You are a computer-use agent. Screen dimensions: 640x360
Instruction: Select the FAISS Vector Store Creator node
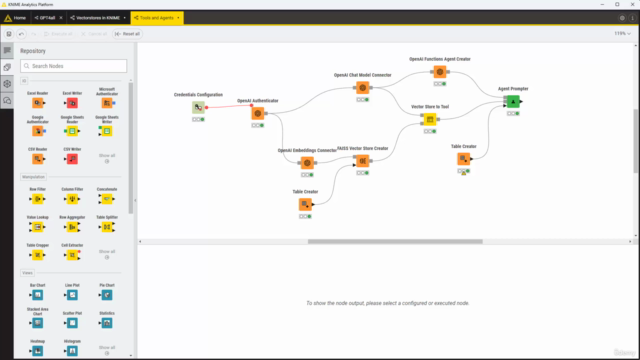click(362, 161)
